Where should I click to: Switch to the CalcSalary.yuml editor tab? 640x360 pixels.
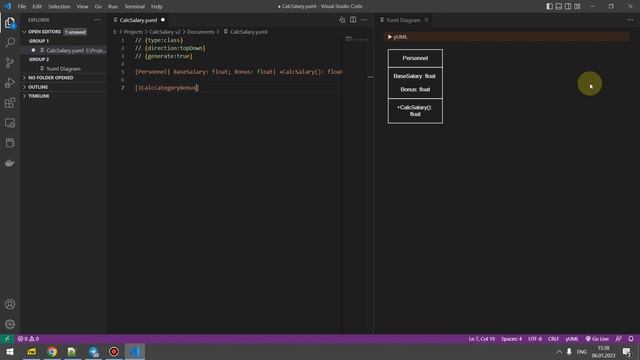coord(138,20)
